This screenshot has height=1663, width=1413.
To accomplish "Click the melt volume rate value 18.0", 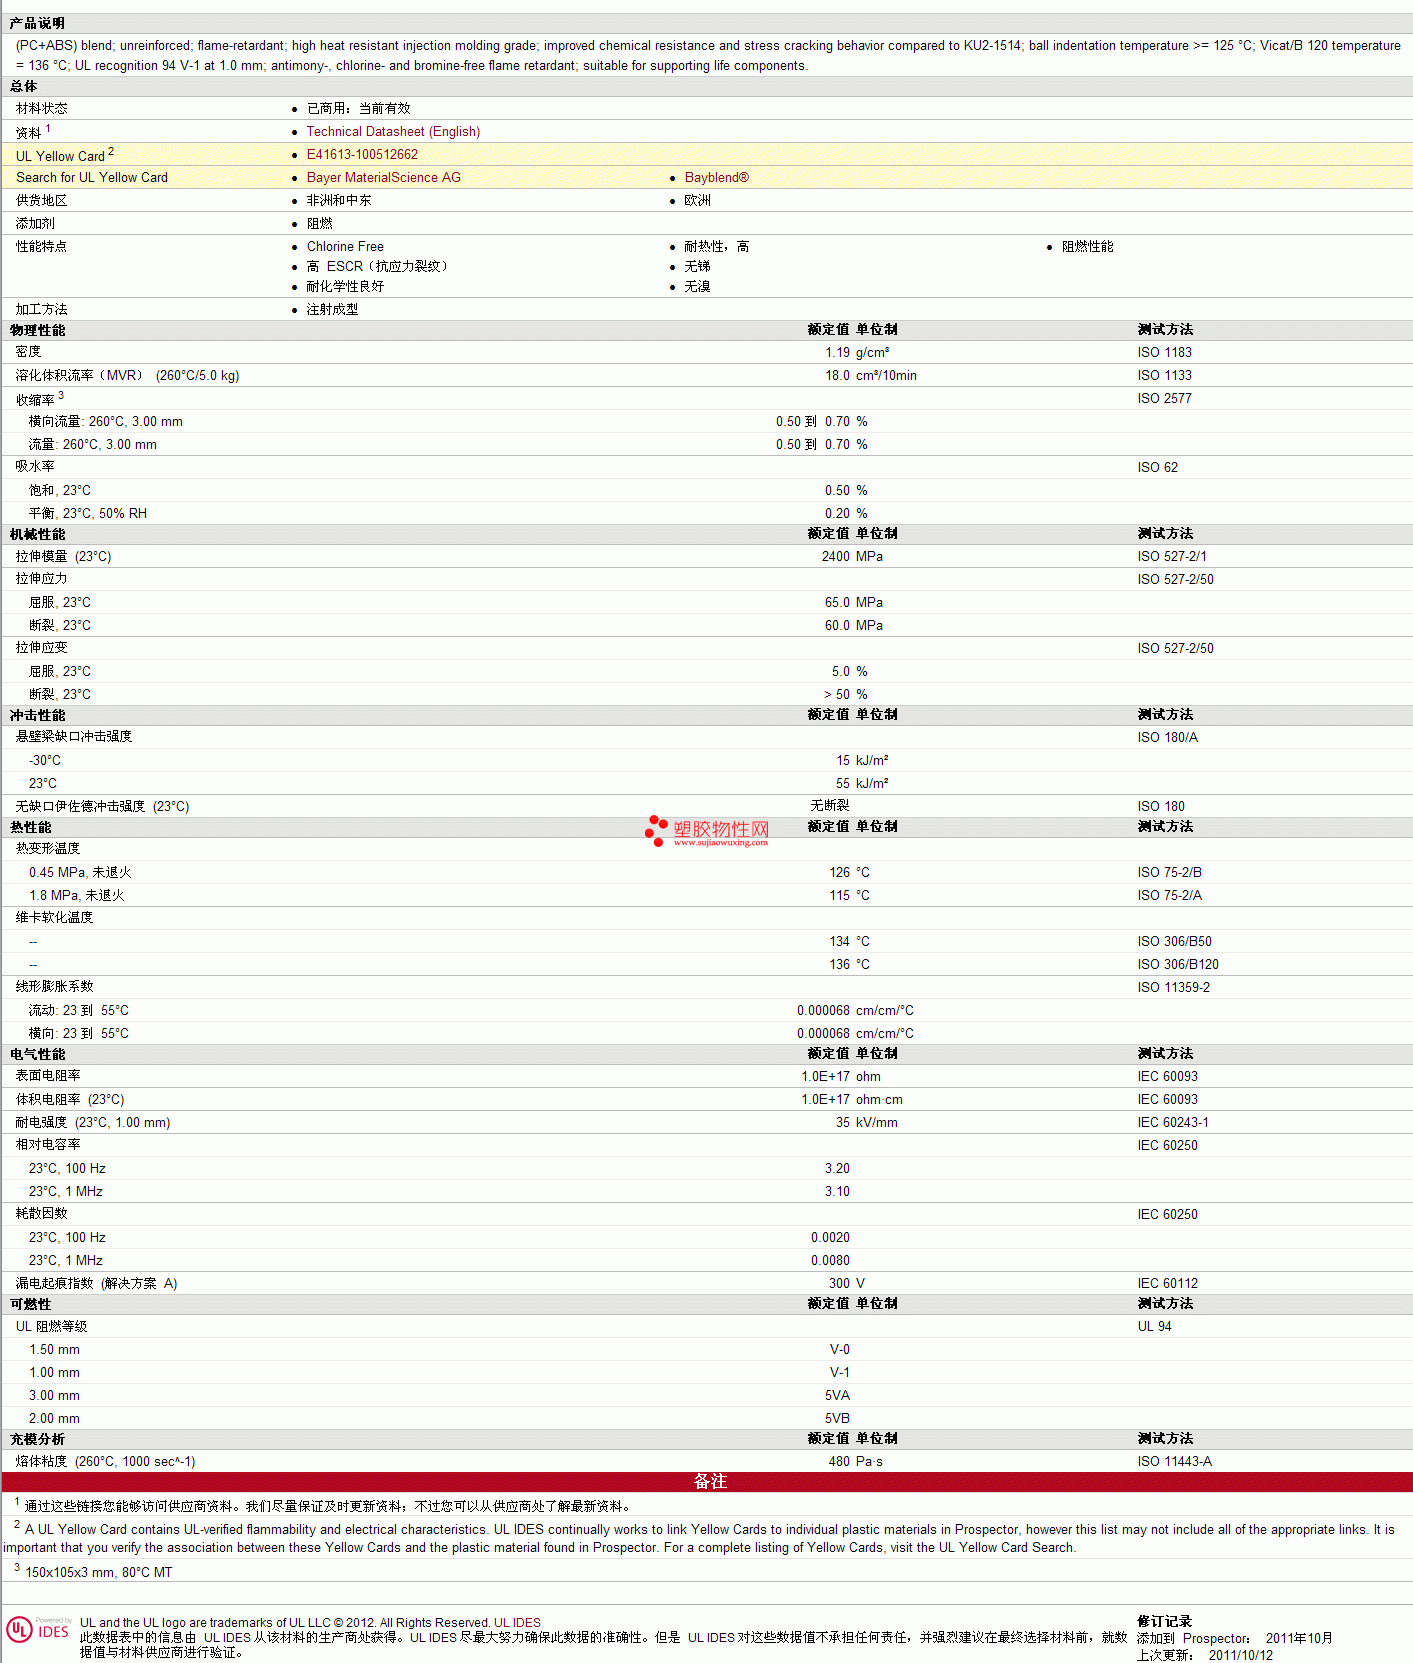I will click(837, 375).
